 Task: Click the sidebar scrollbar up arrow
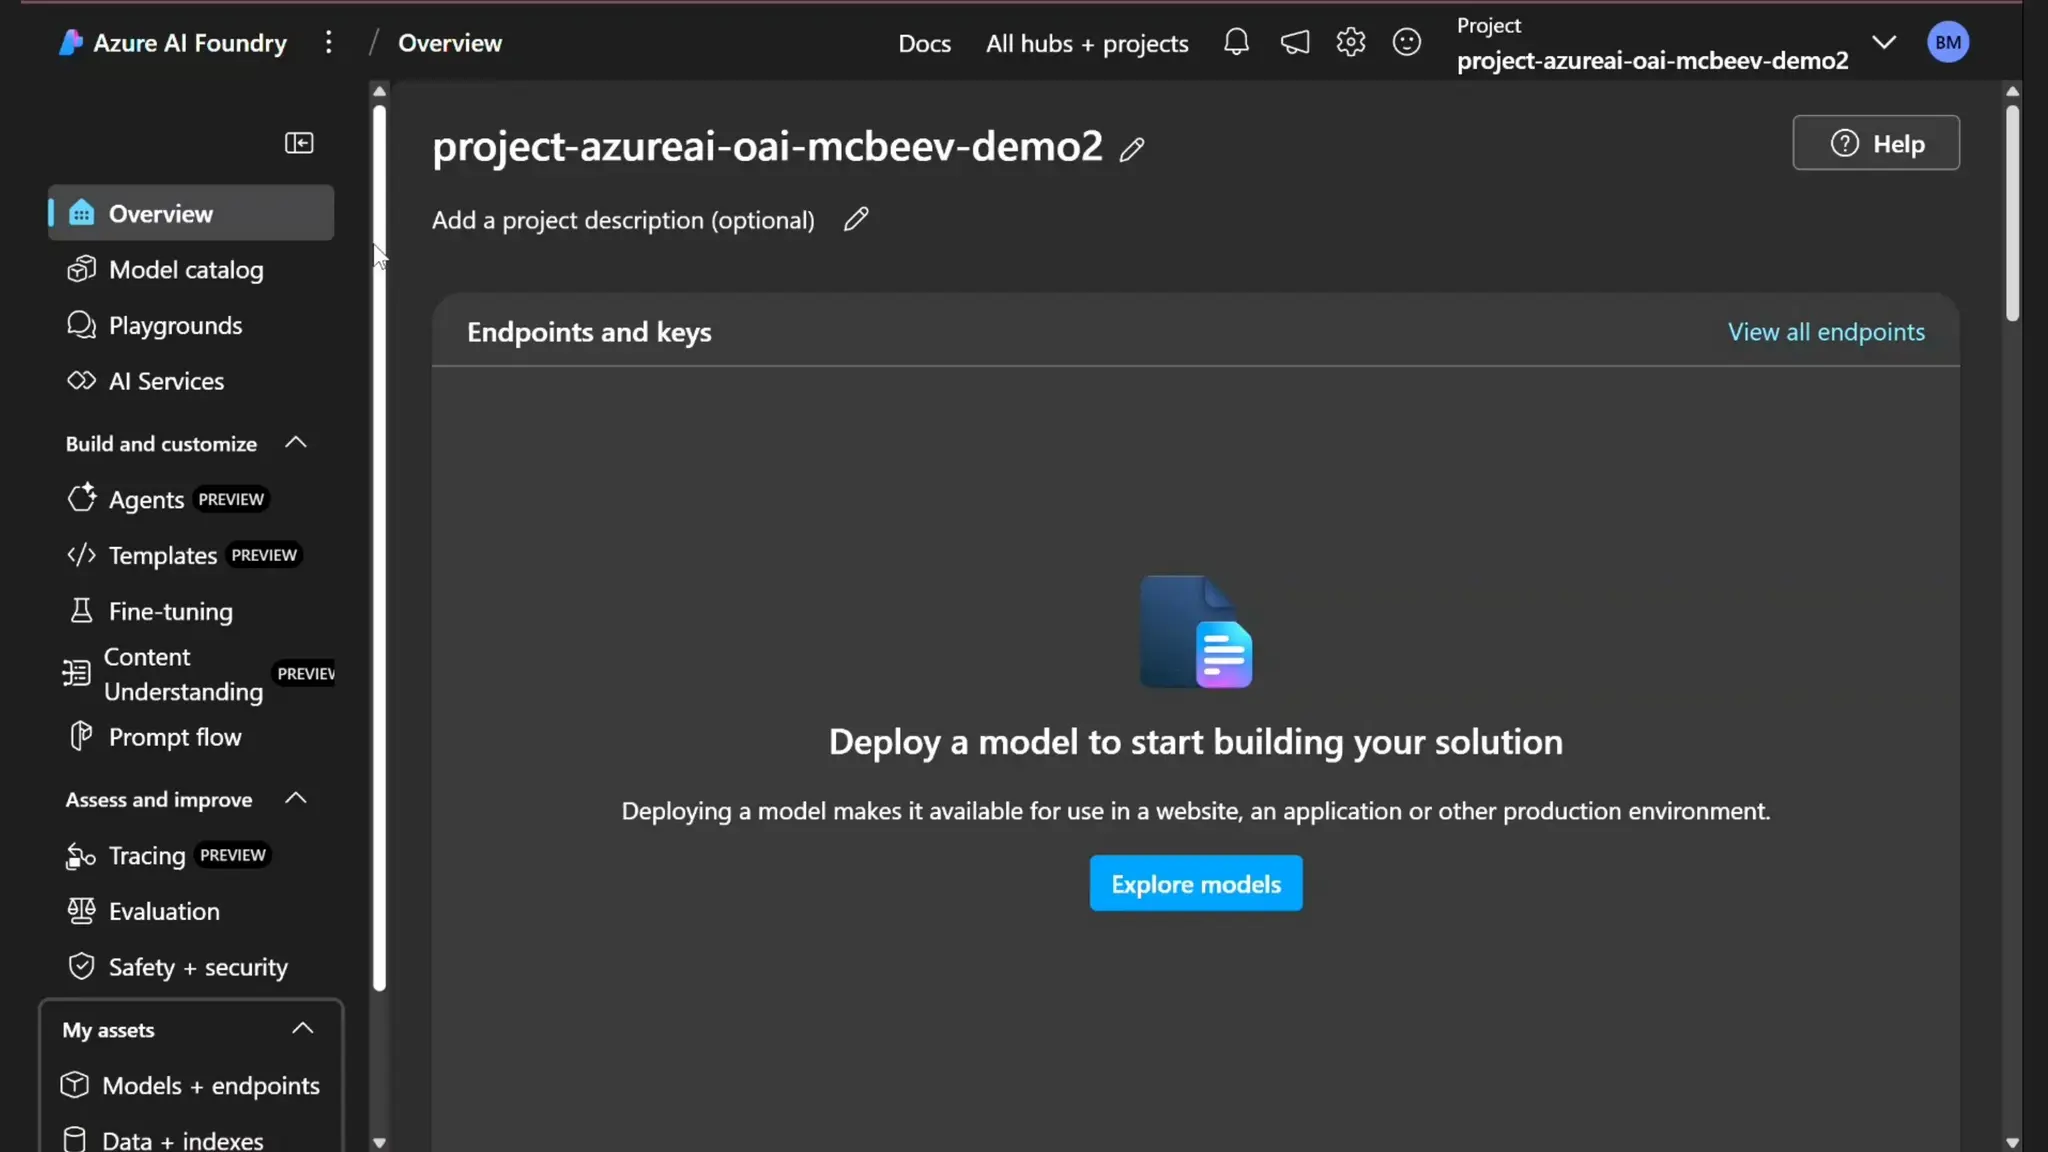pos(379,91)
